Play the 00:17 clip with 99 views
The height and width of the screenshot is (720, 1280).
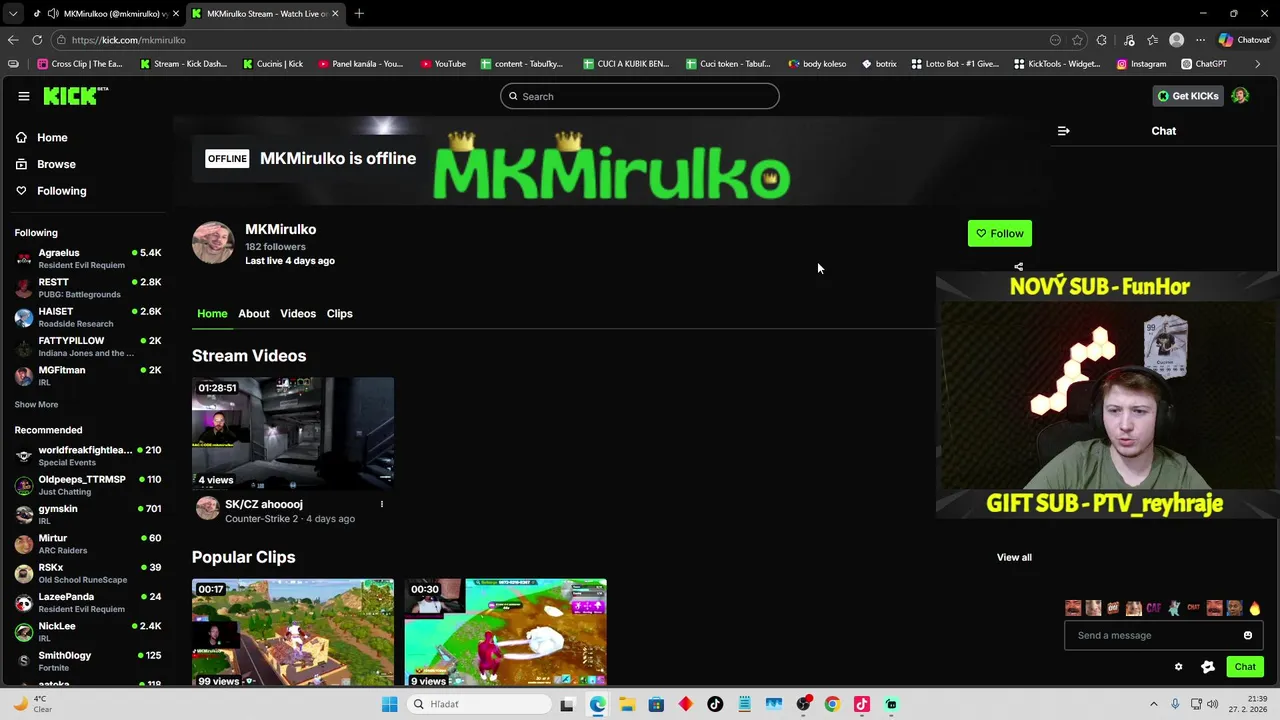pos(293,632)
